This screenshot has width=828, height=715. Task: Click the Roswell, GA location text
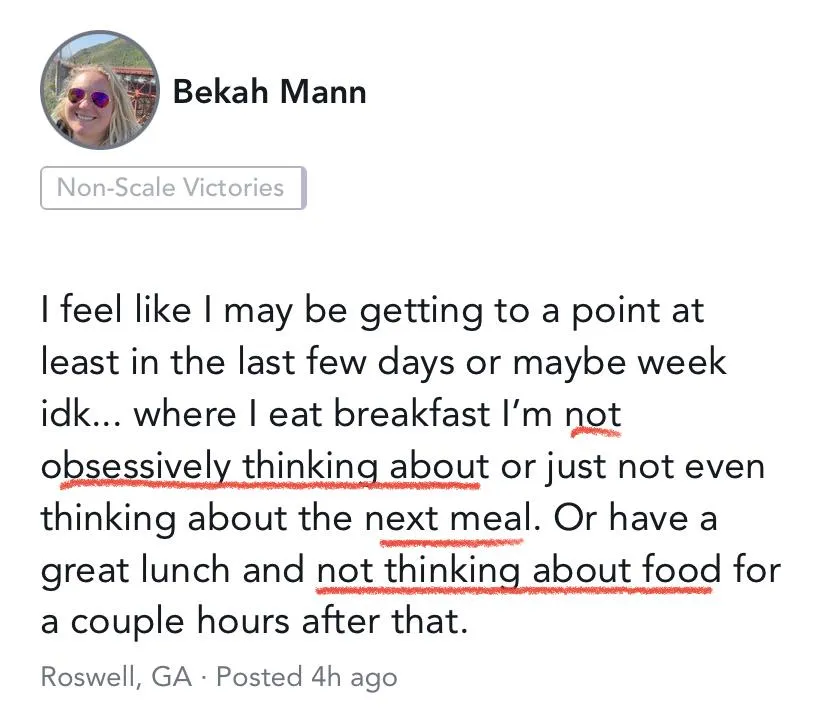click(116, 676)
